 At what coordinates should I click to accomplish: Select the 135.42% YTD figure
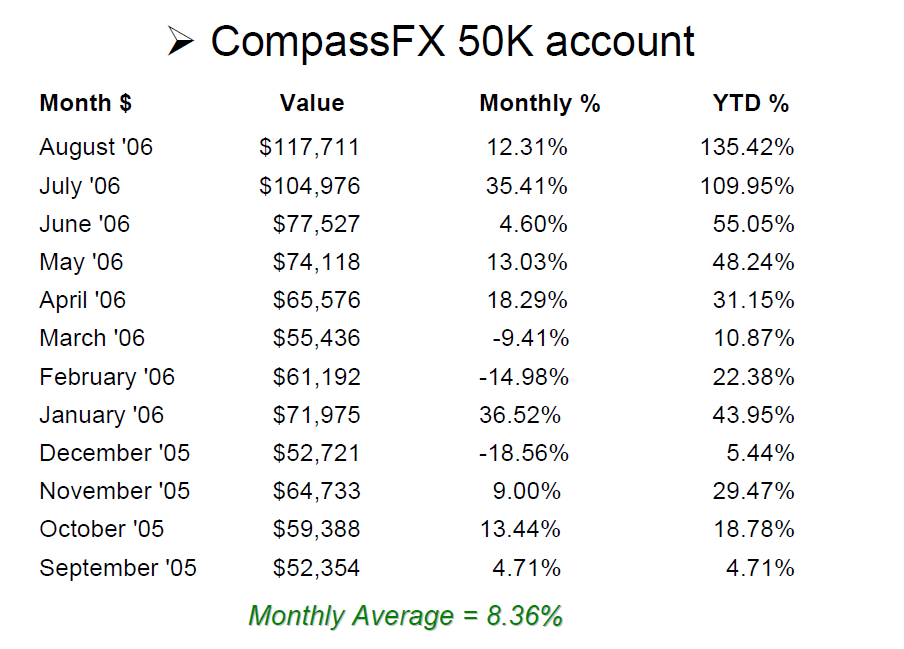[x=747, y=148]
